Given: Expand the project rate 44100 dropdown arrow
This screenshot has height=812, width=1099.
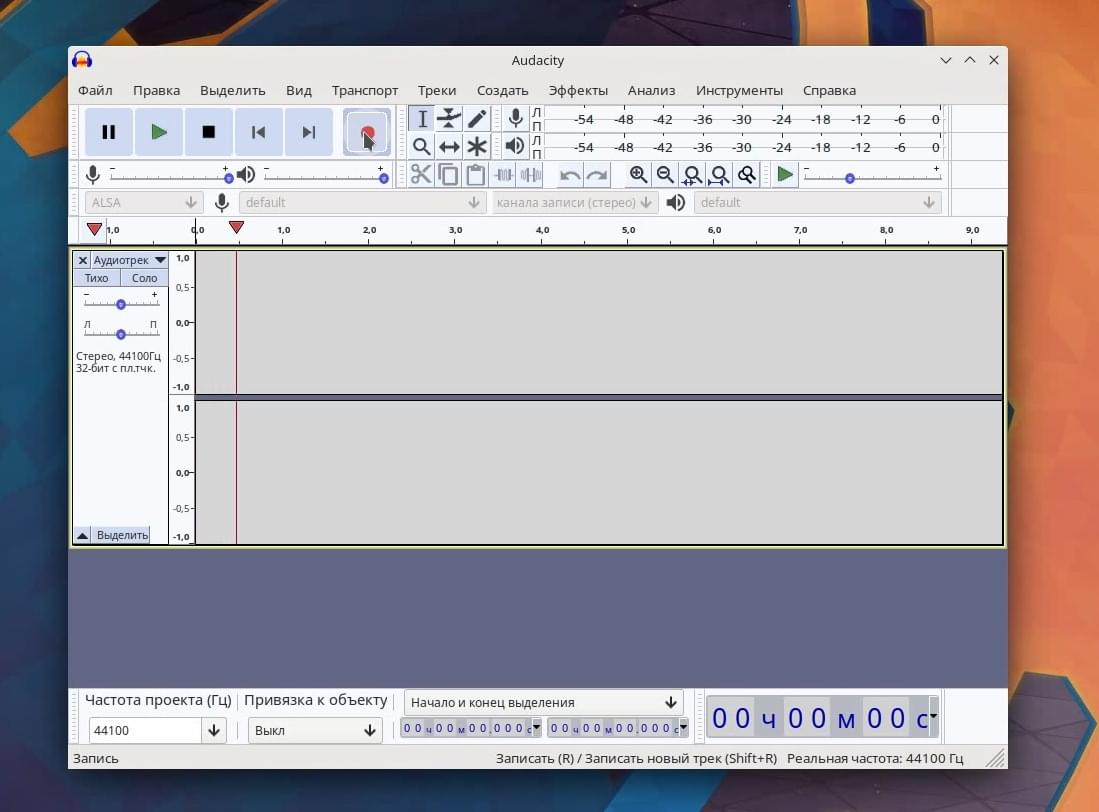Looking at the screenshot, I should (x=214, y=730).
